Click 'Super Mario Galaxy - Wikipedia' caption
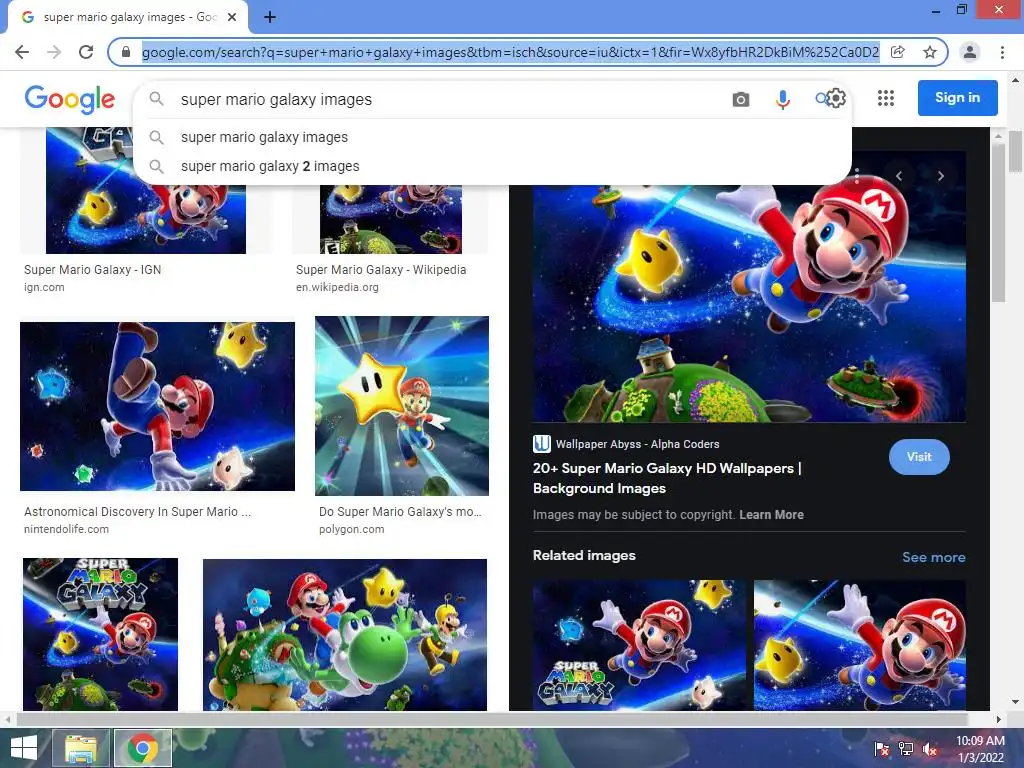 click(x=381, y=270)
